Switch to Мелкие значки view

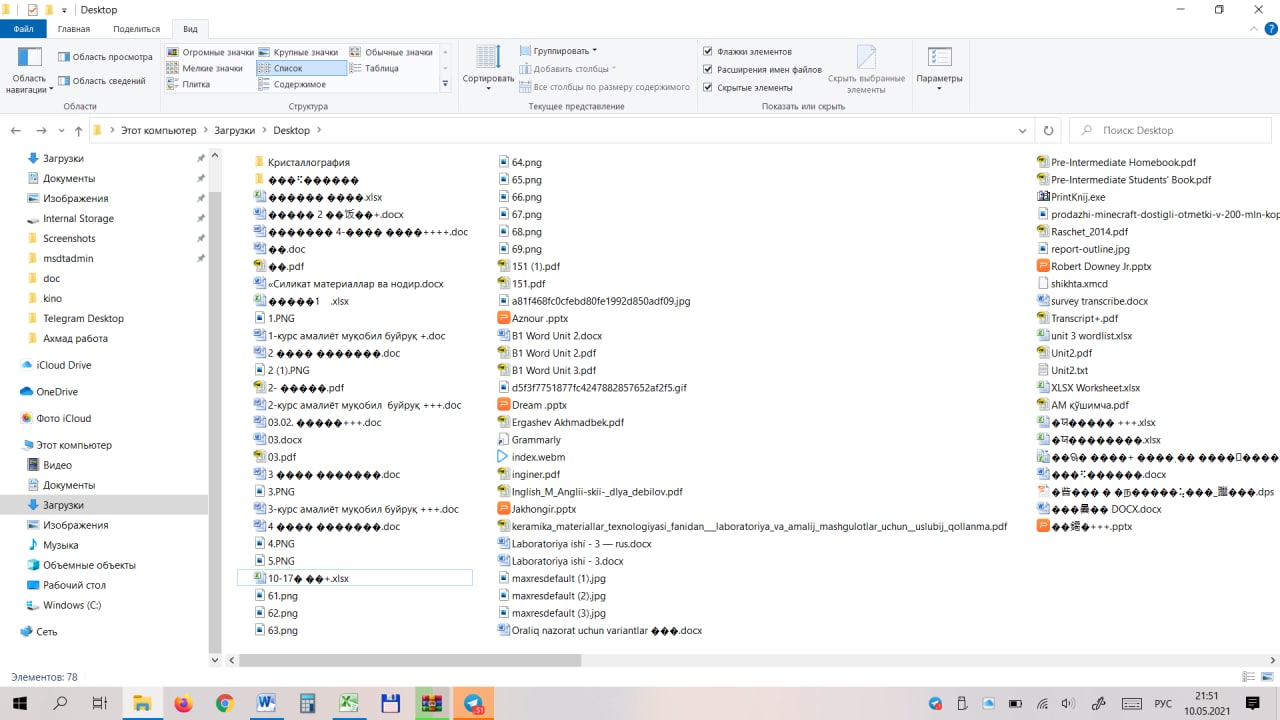[x=205, y=68]
